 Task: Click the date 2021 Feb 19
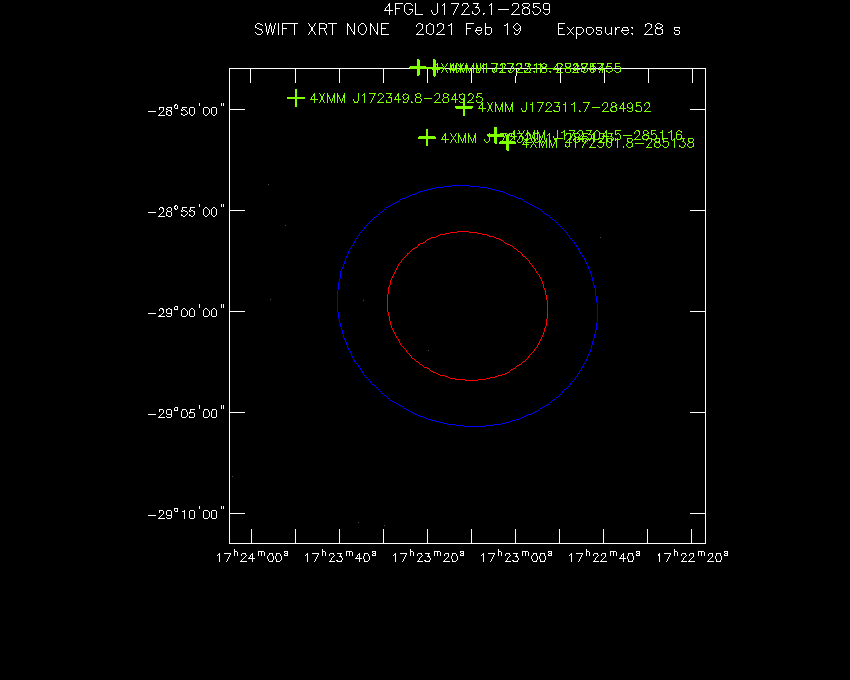[468, 29]
